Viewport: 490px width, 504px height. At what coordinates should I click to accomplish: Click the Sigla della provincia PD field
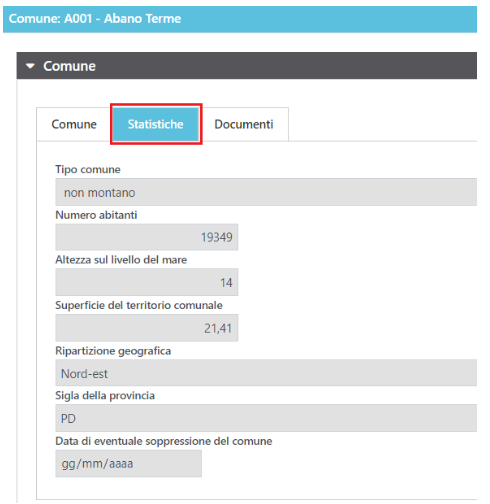tap(266, 418)
